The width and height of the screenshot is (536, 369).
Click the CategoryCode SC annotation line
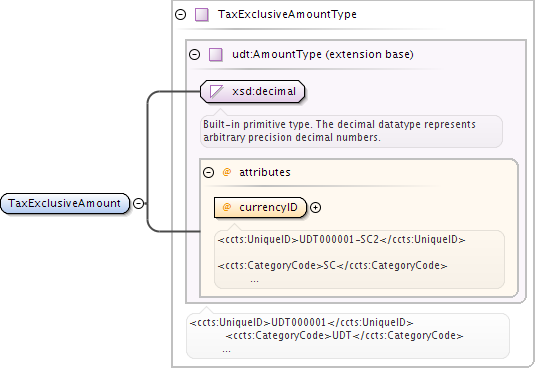332,265
